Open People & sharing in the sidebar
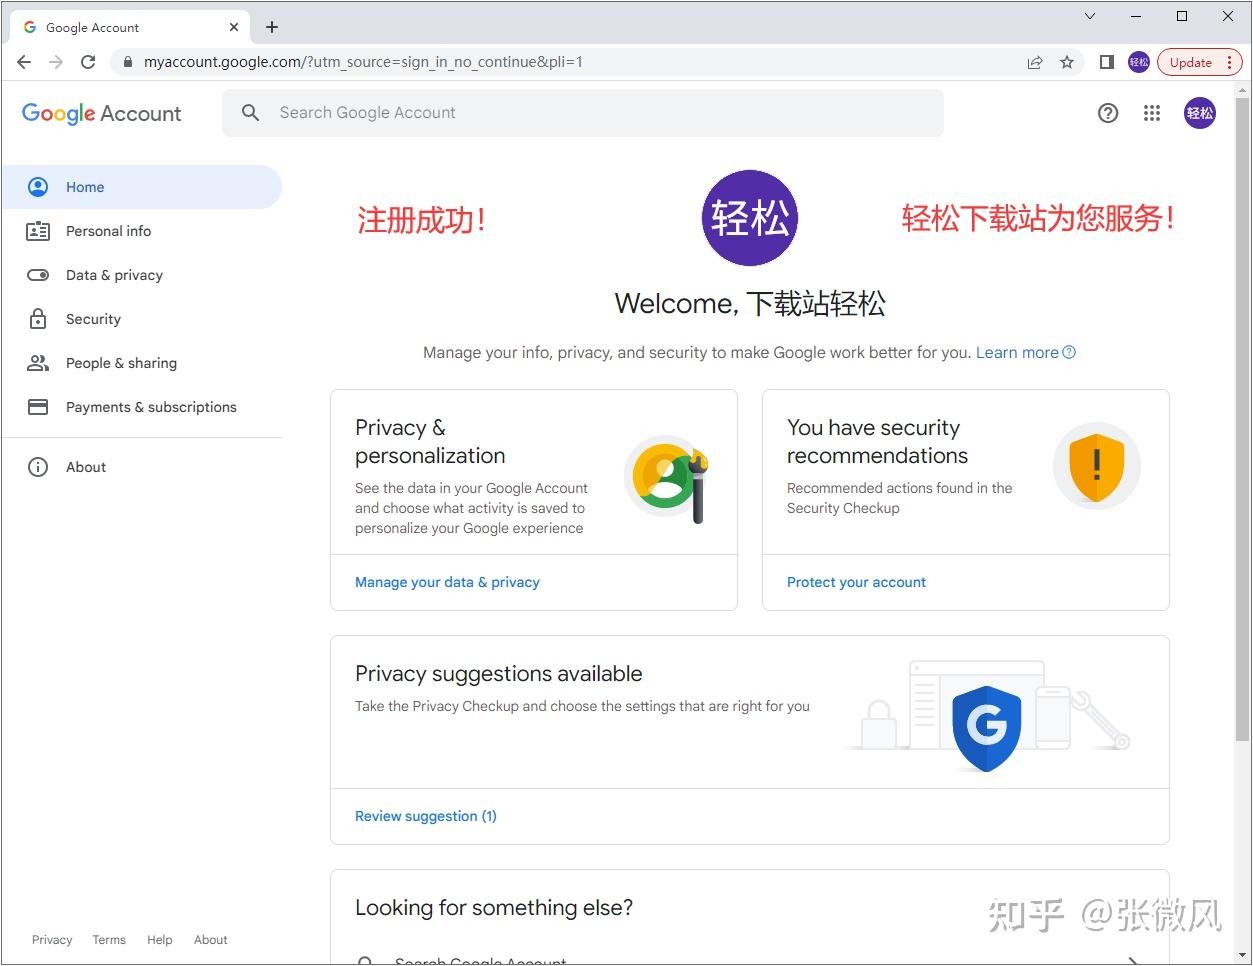 142,363
